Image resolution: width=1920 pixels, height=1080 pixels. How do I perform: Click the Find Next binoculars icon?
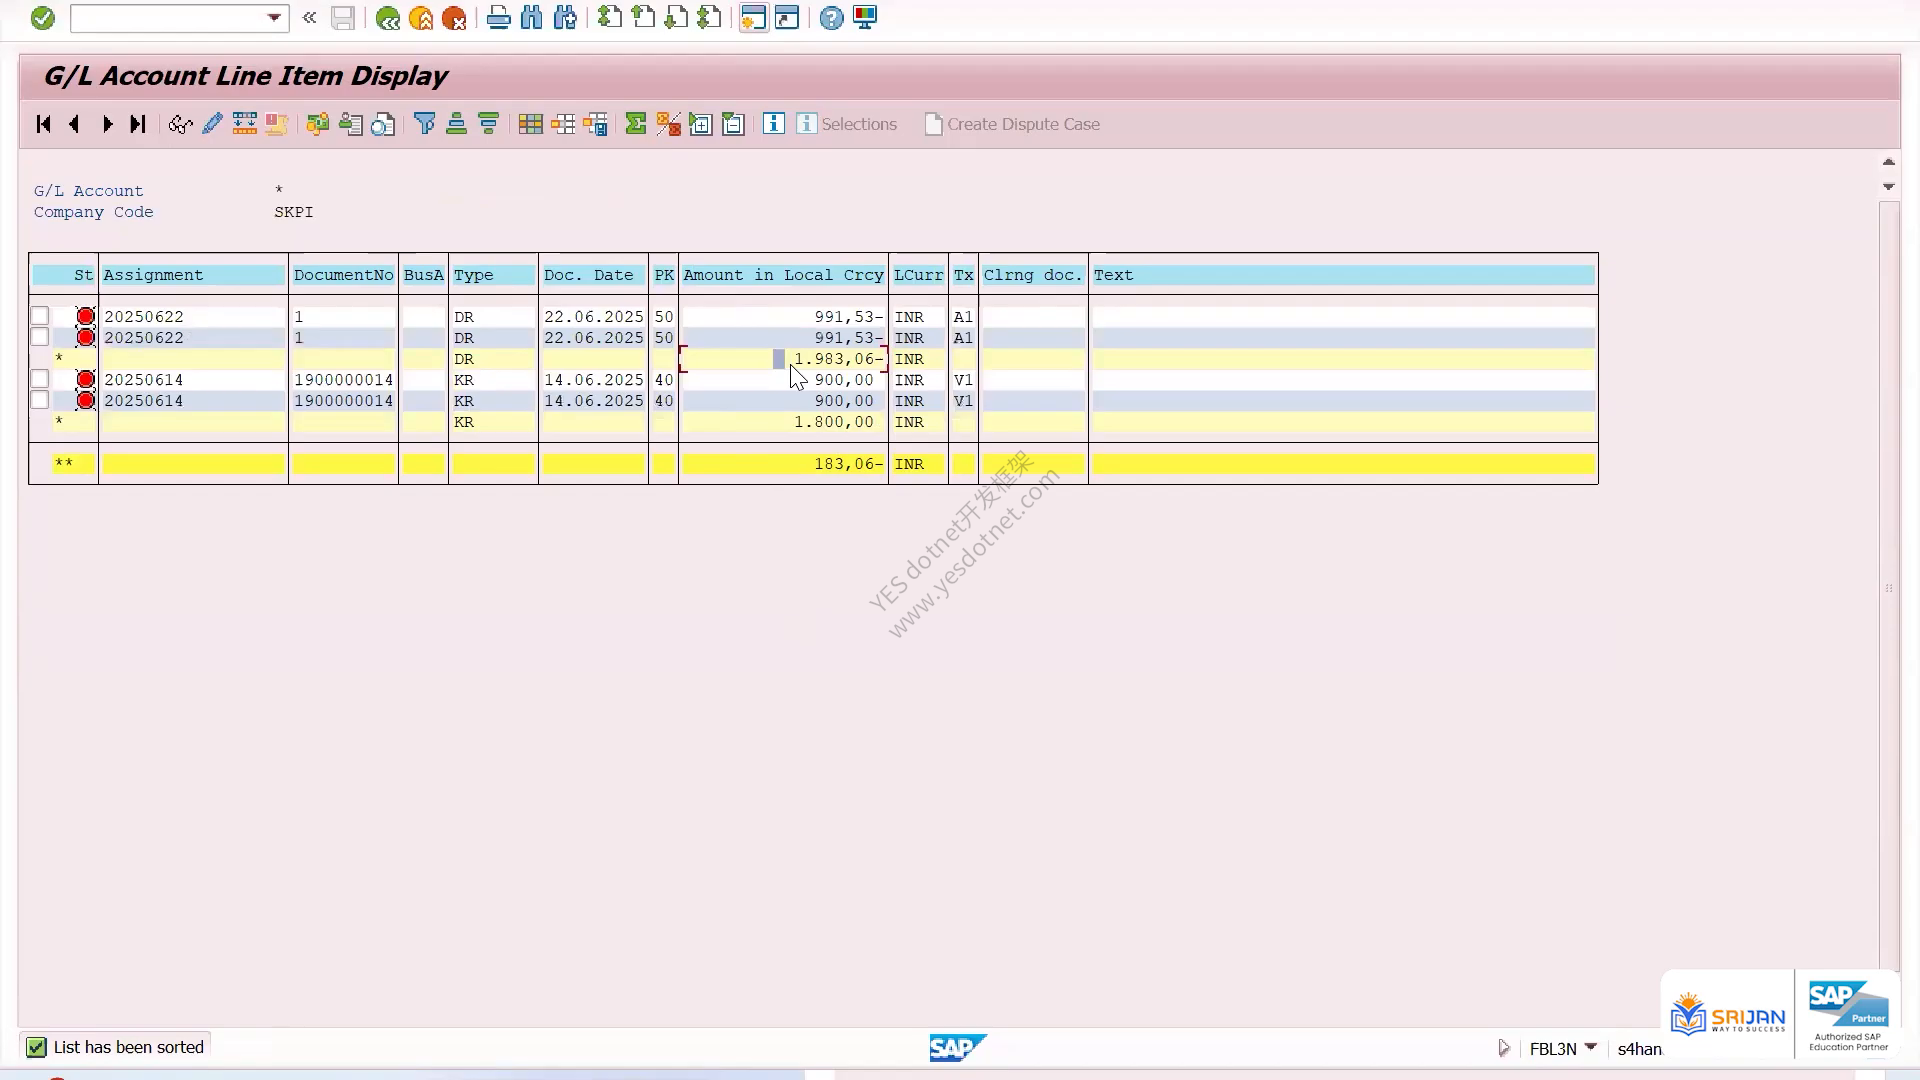coord(565,18)
